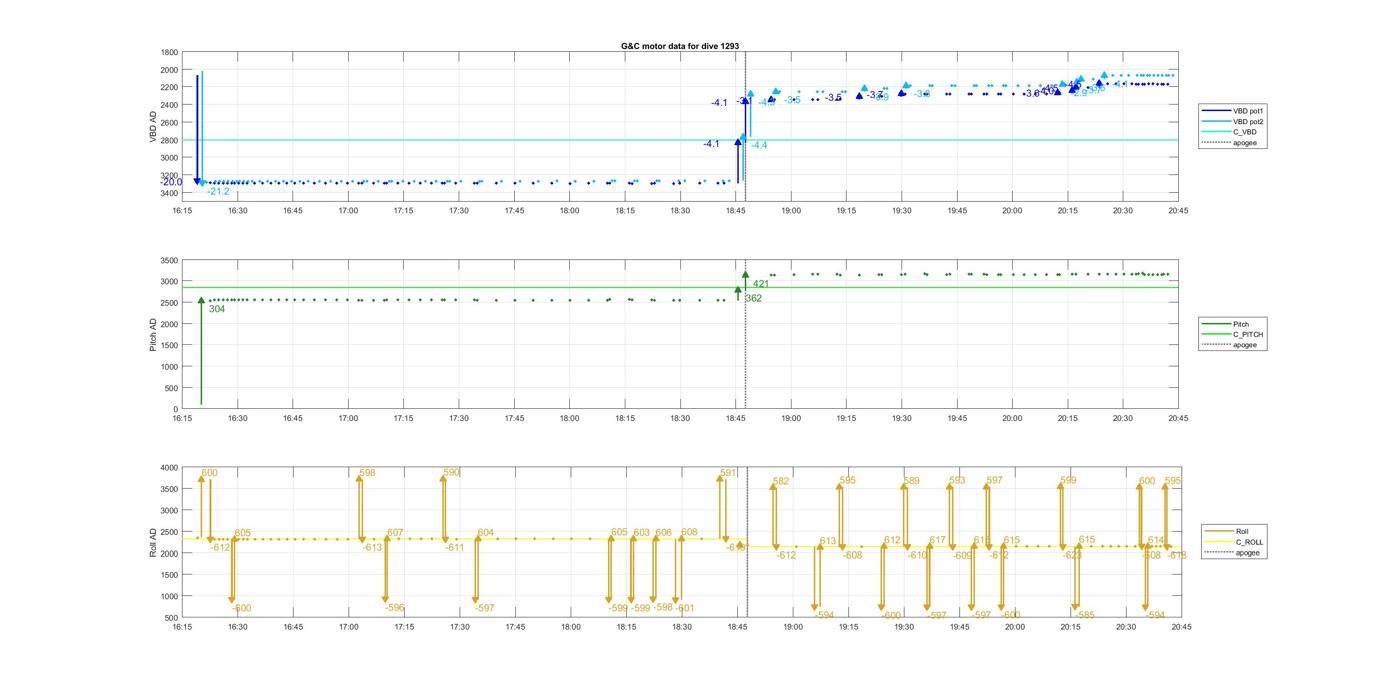Click the '362' pitch annotation

753,298
